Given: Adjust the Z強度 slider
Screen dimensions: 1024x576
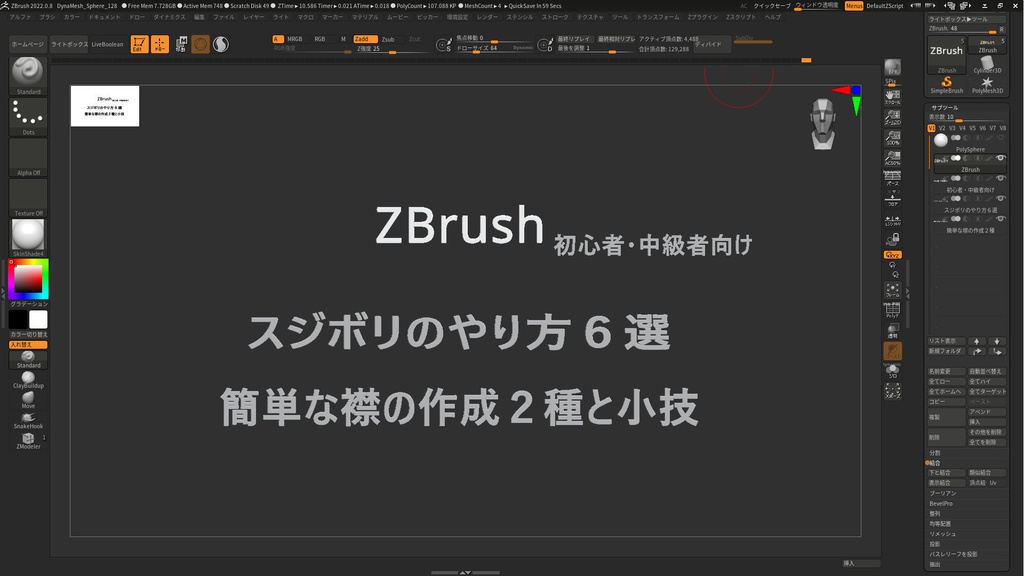Looking at the screenshot, I should [x=392, y=49].
